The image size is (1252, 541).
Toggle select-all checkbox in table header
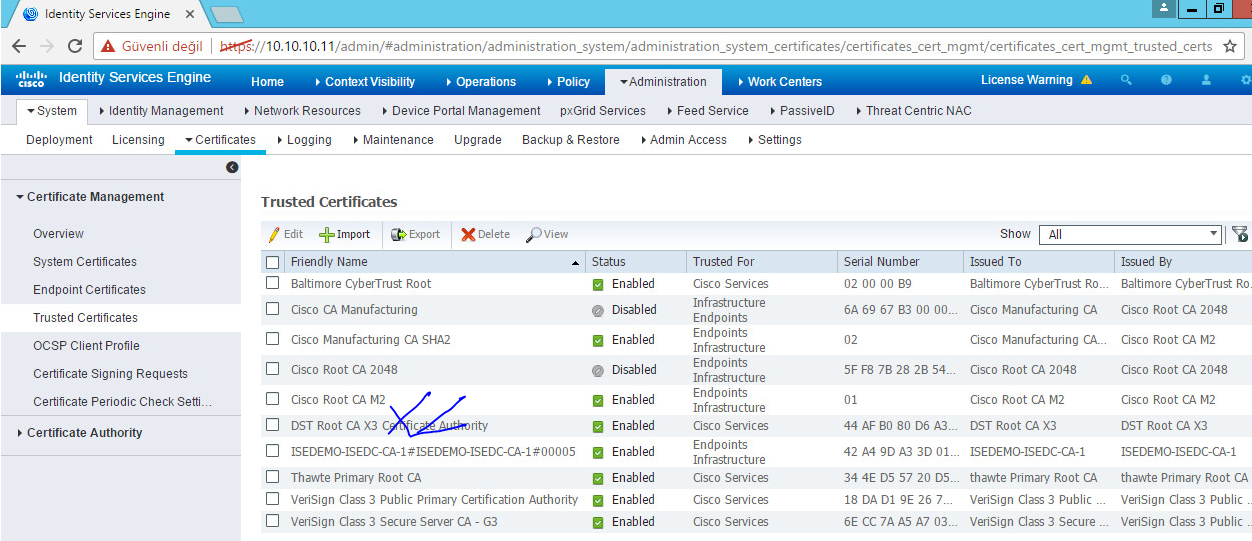coord(273,262)
